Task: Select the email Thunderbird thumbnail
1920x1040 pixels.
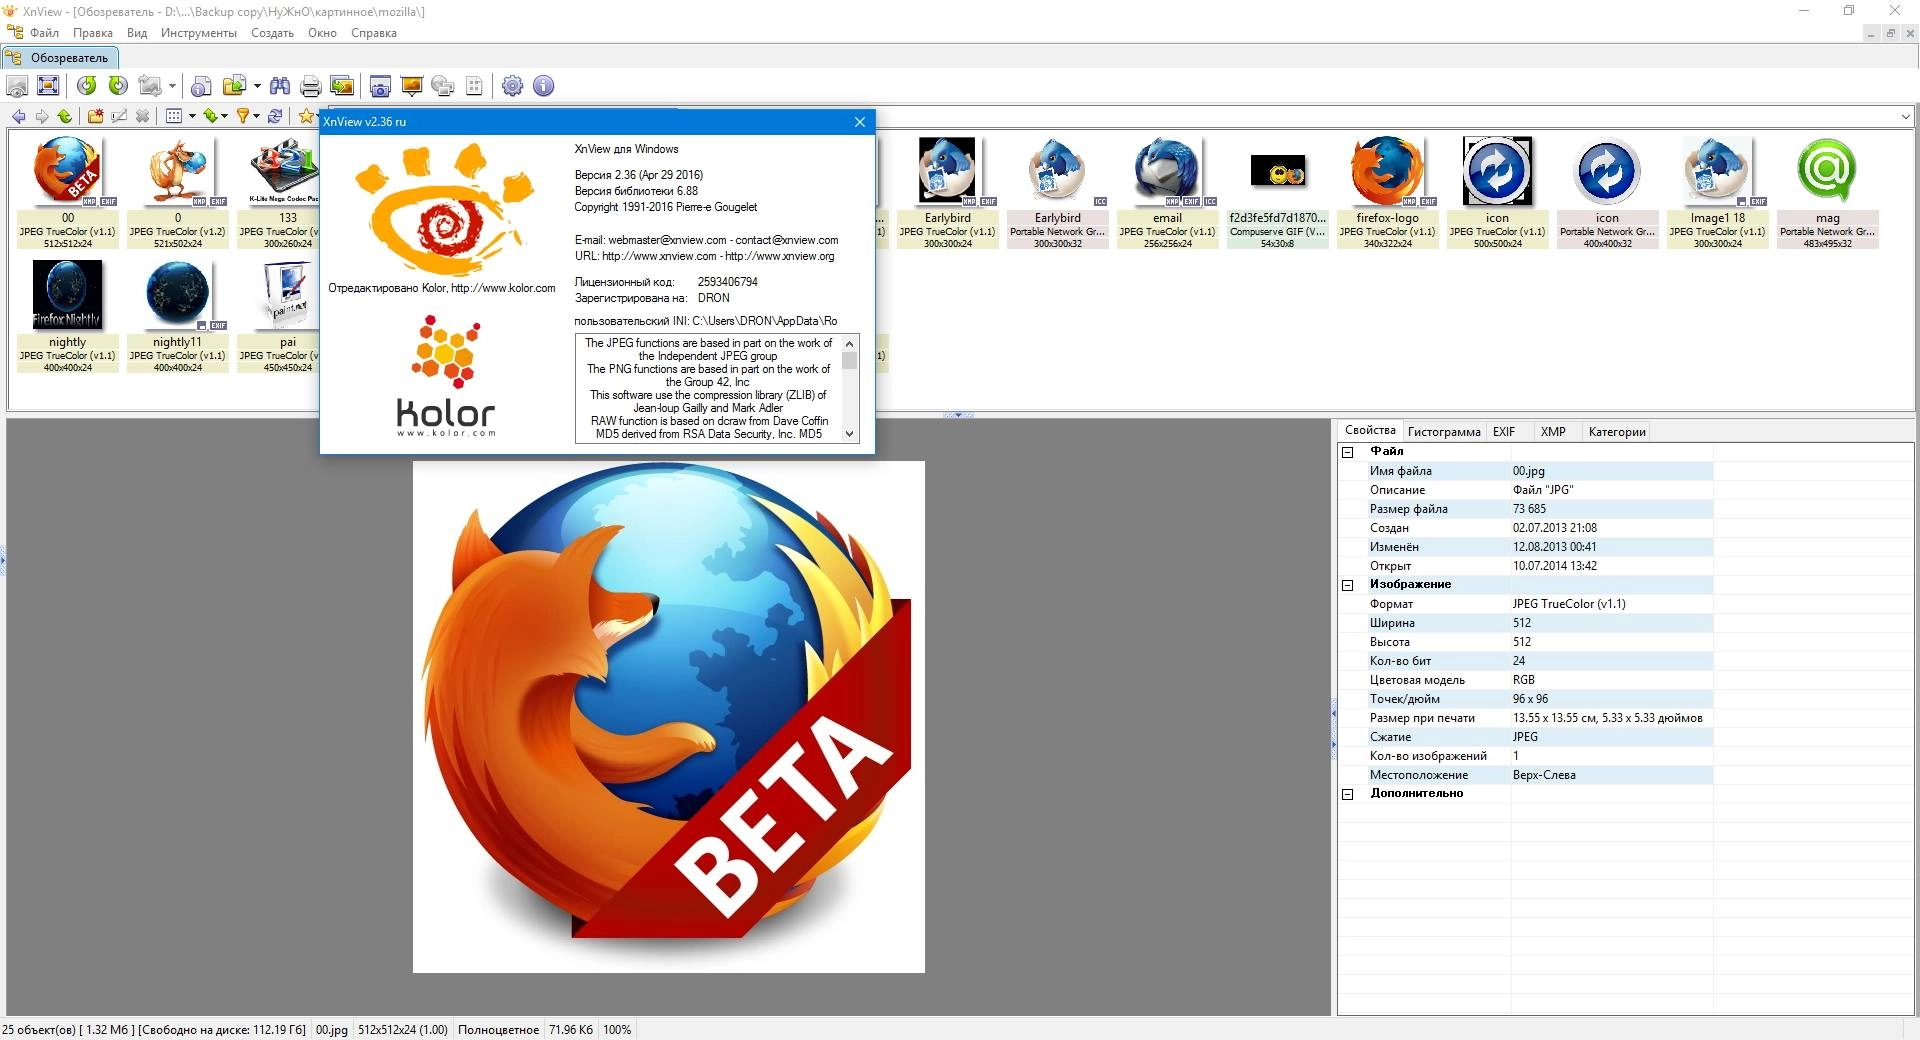Action: [1167, 192]
